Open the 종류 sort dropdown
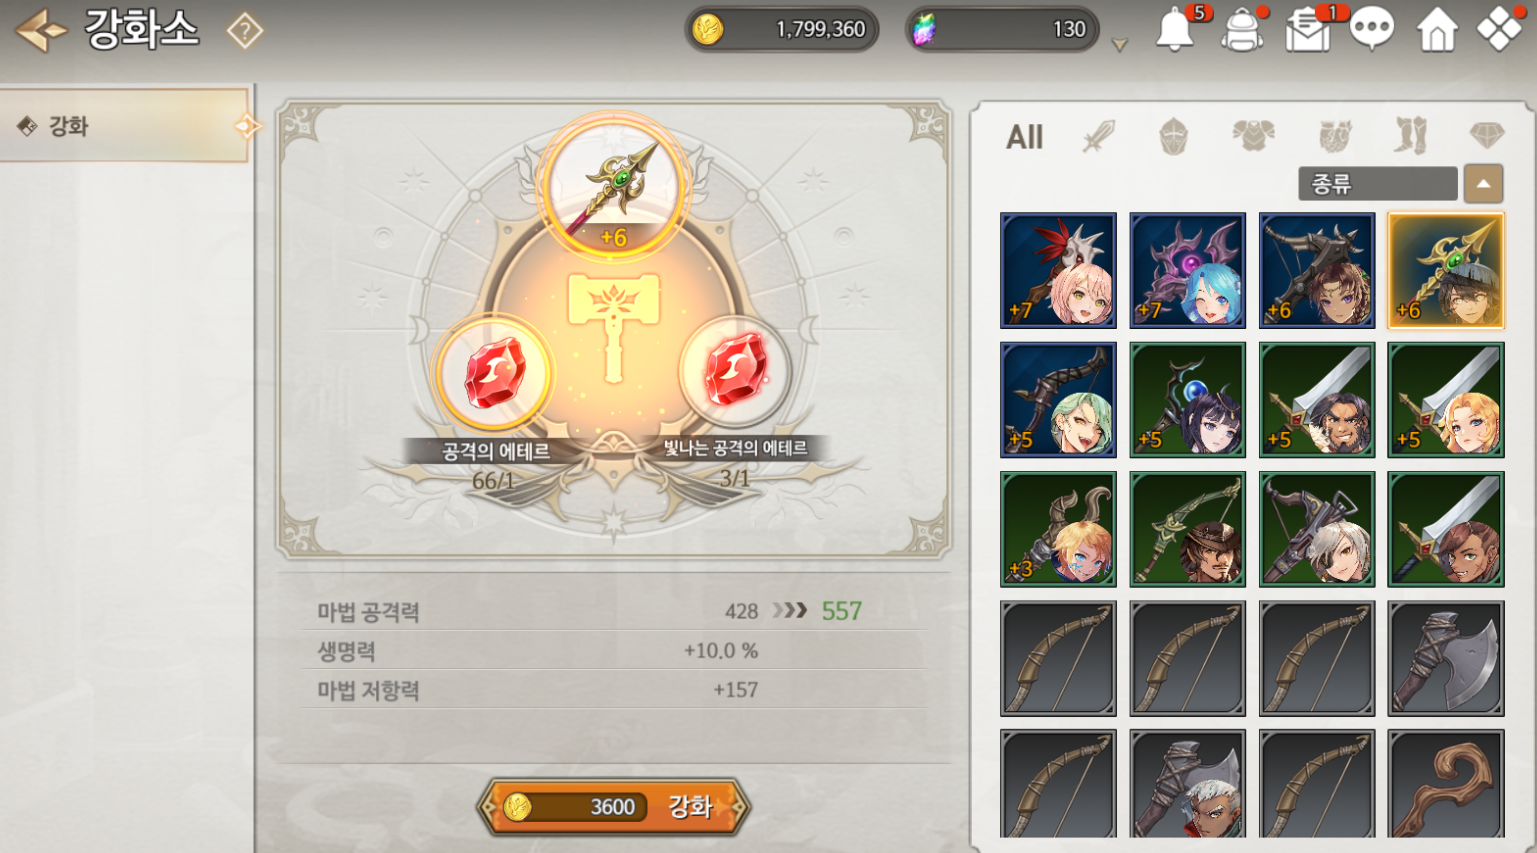1537x853 pixels. pos(1377,184)
